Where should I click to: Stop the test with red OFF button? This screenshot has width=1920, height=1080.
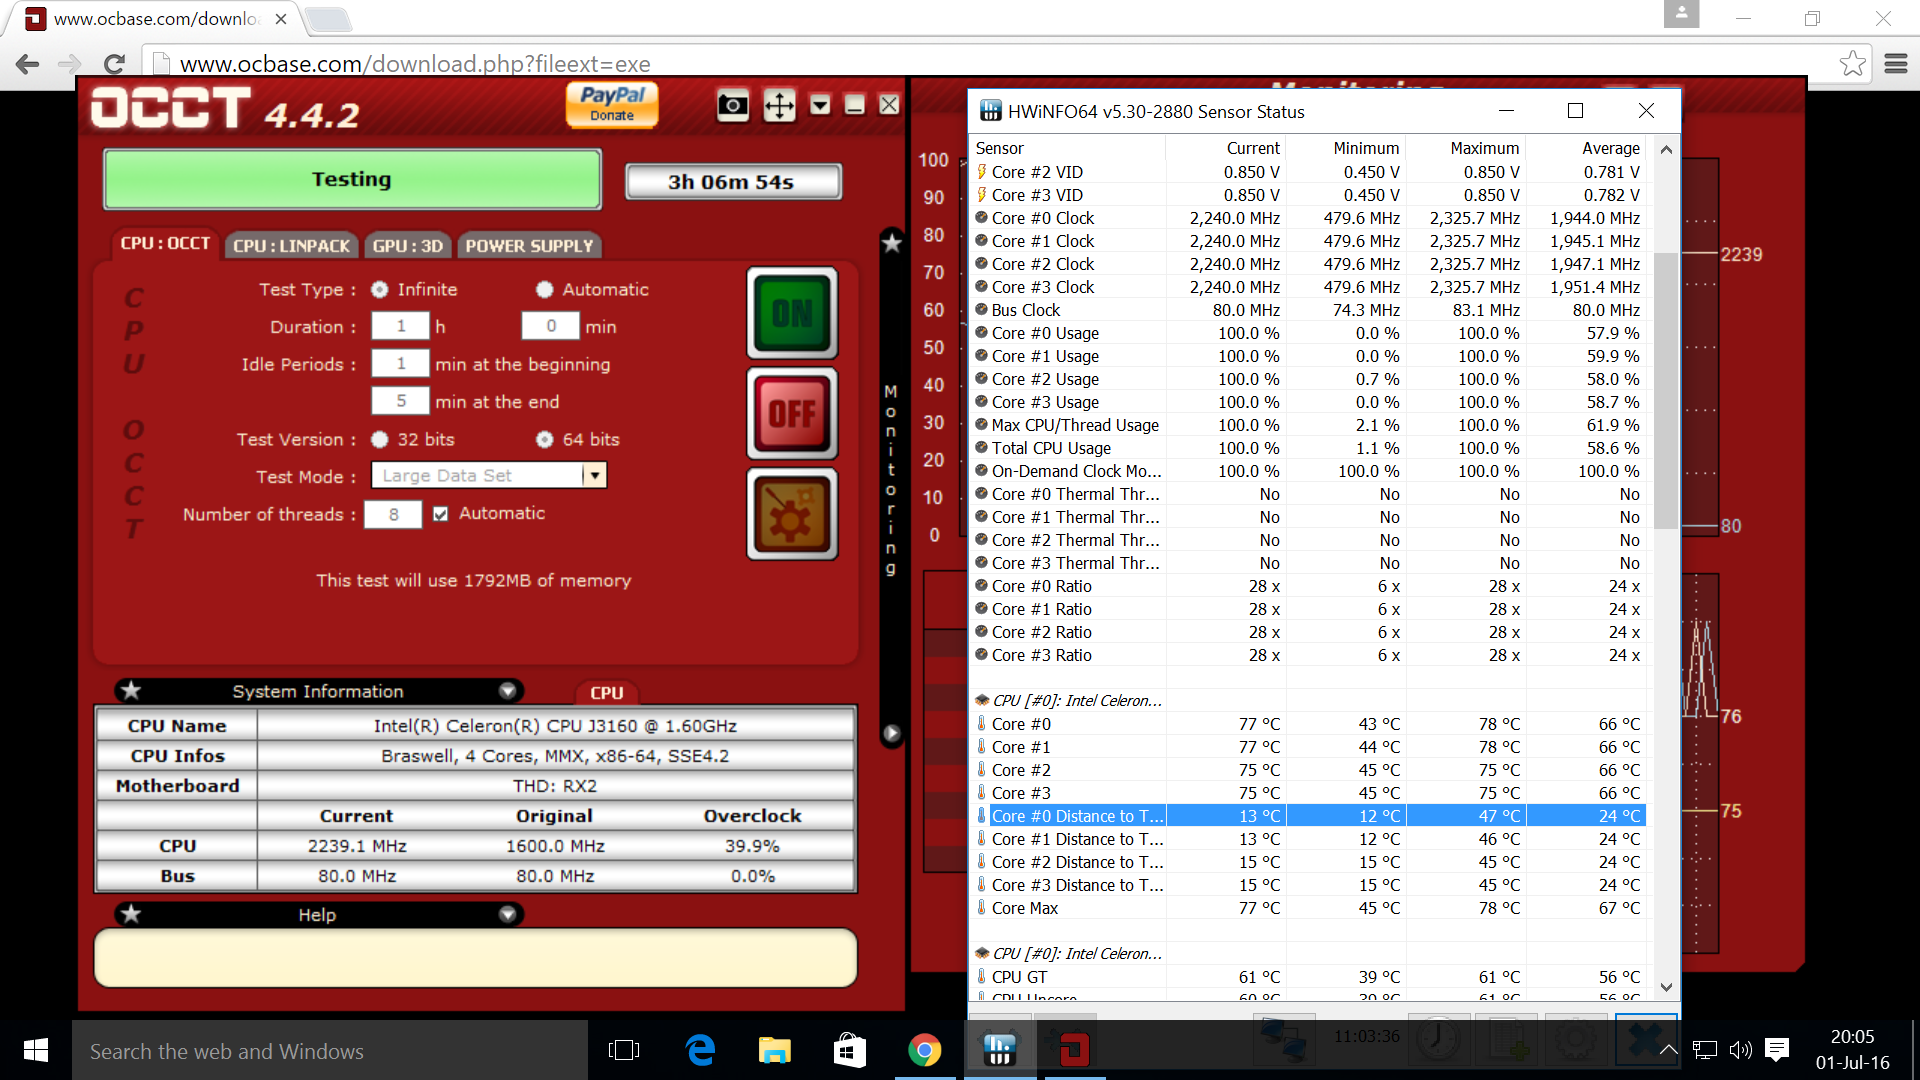(x=792, y=413)
